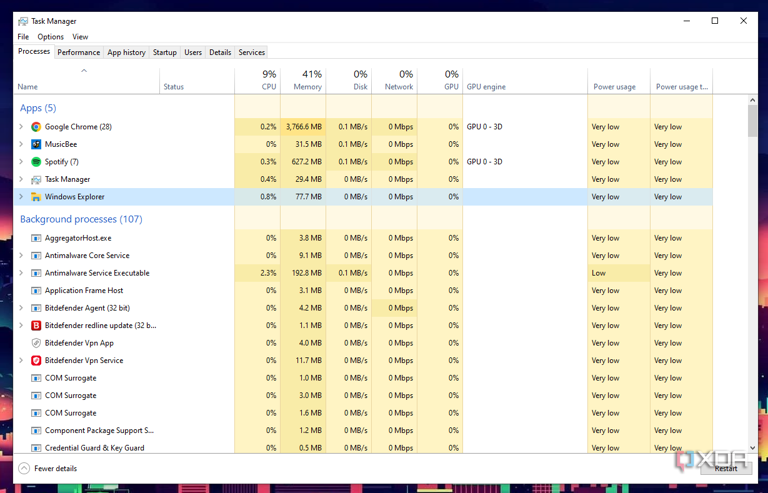This screenshot has height=493, width=768.
Task: Sort by the GPU engine column header
Action: (x=525, y=80)
